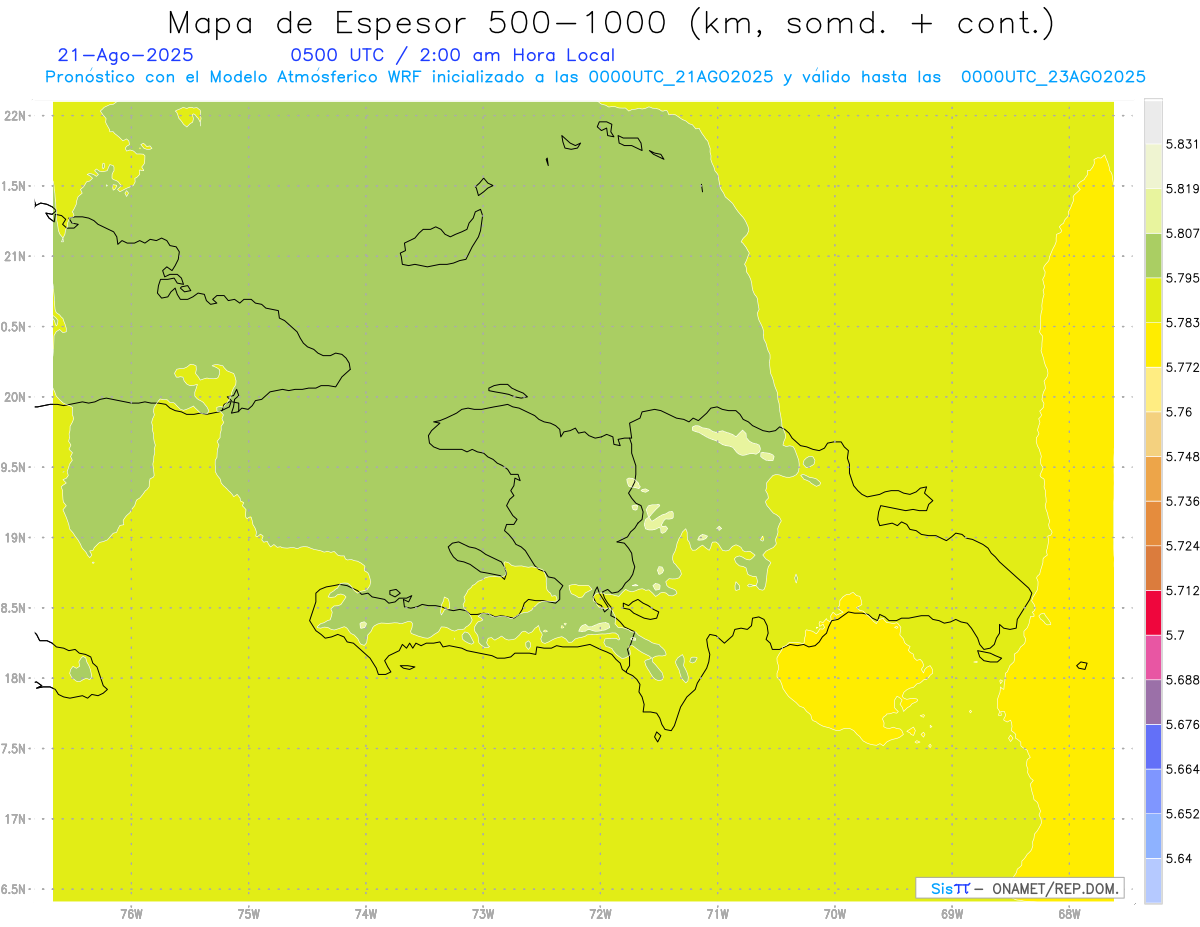The width and height of the screenshot is (1200, 927).
Task: Click the longitude axis label 72W
Action: pyautogui.click(x=600, y=913)
